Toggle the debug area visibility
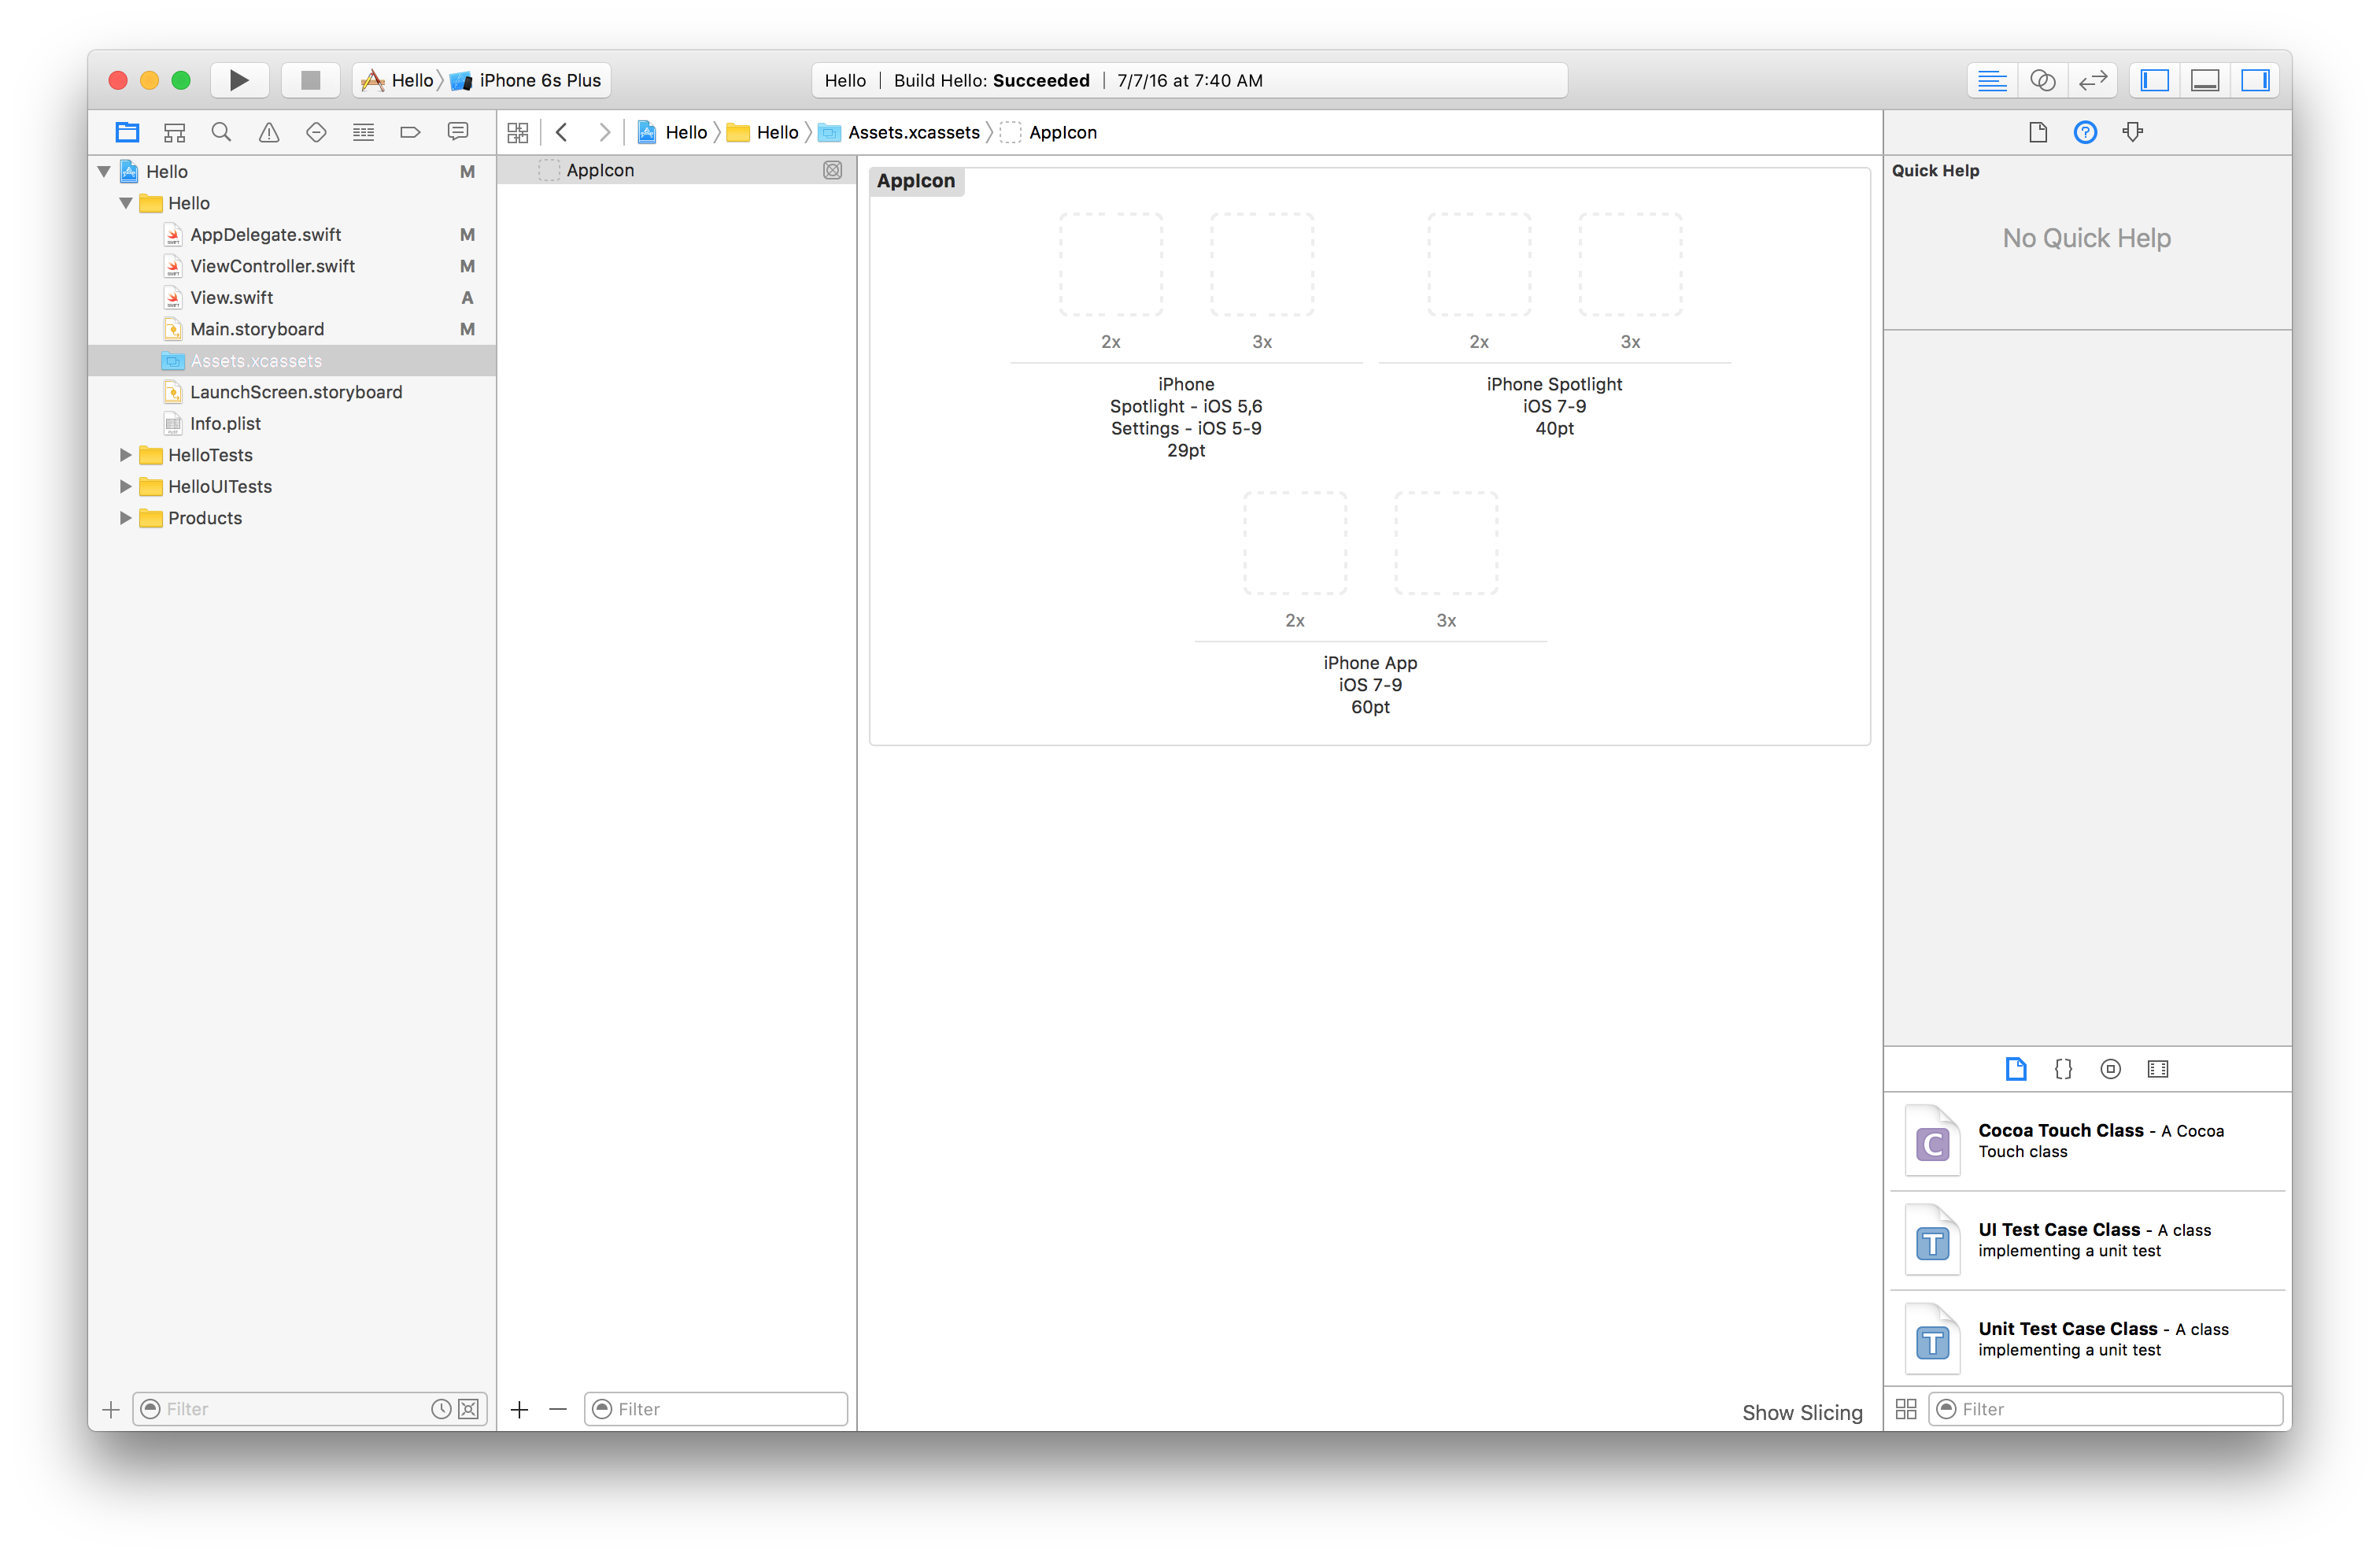This screenshot has height=1557, width=2380. coord(2205,80)
